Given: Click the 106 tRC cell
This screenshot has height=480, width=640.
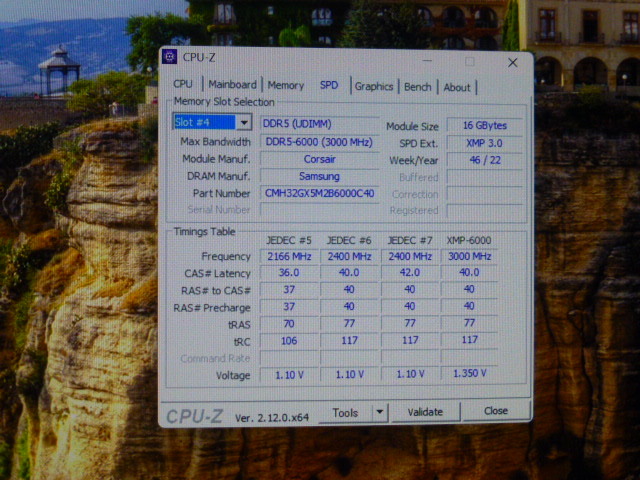Looking at the screenshot, I should [289, 340].
